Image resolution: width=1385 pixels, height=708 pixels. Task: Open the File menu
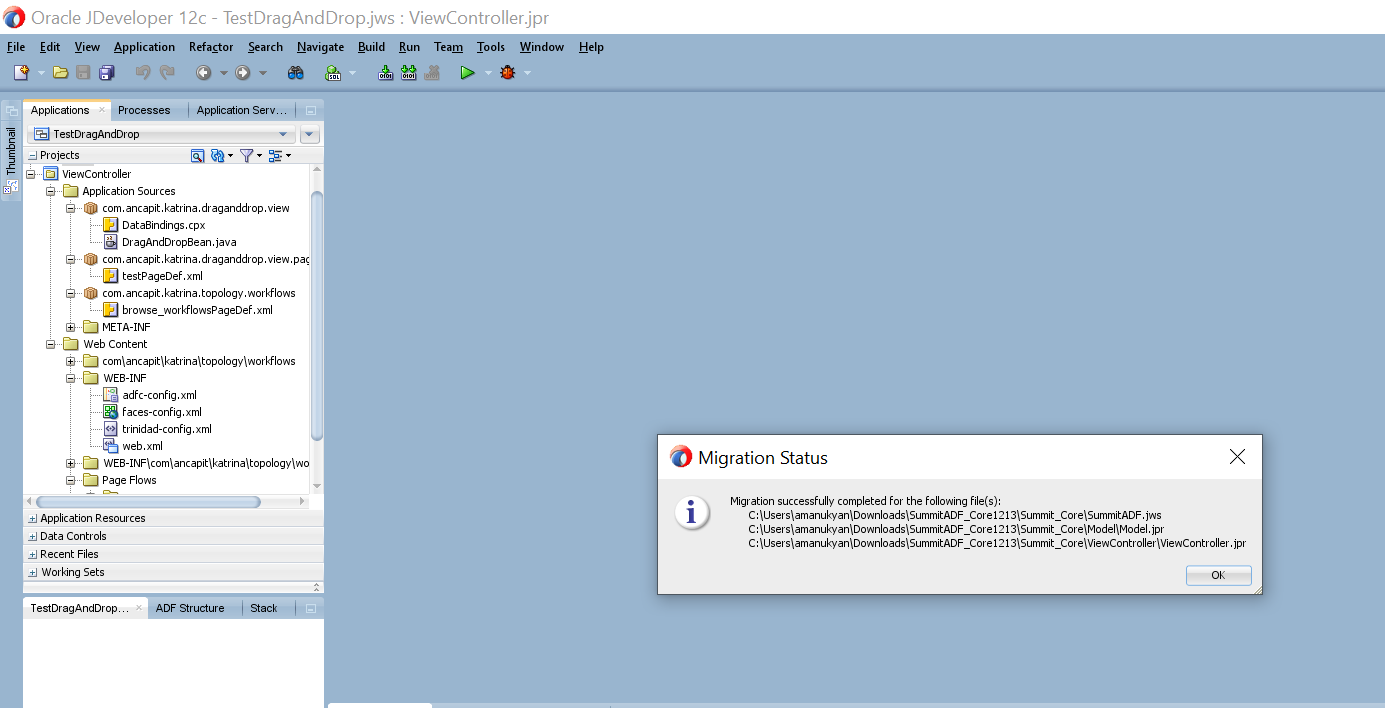[16, 47]
